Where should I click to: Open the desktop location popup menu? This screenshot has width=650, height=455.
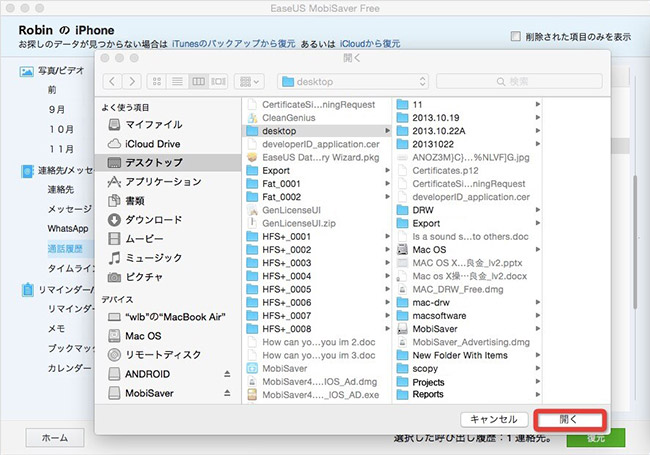pos(353,82)
